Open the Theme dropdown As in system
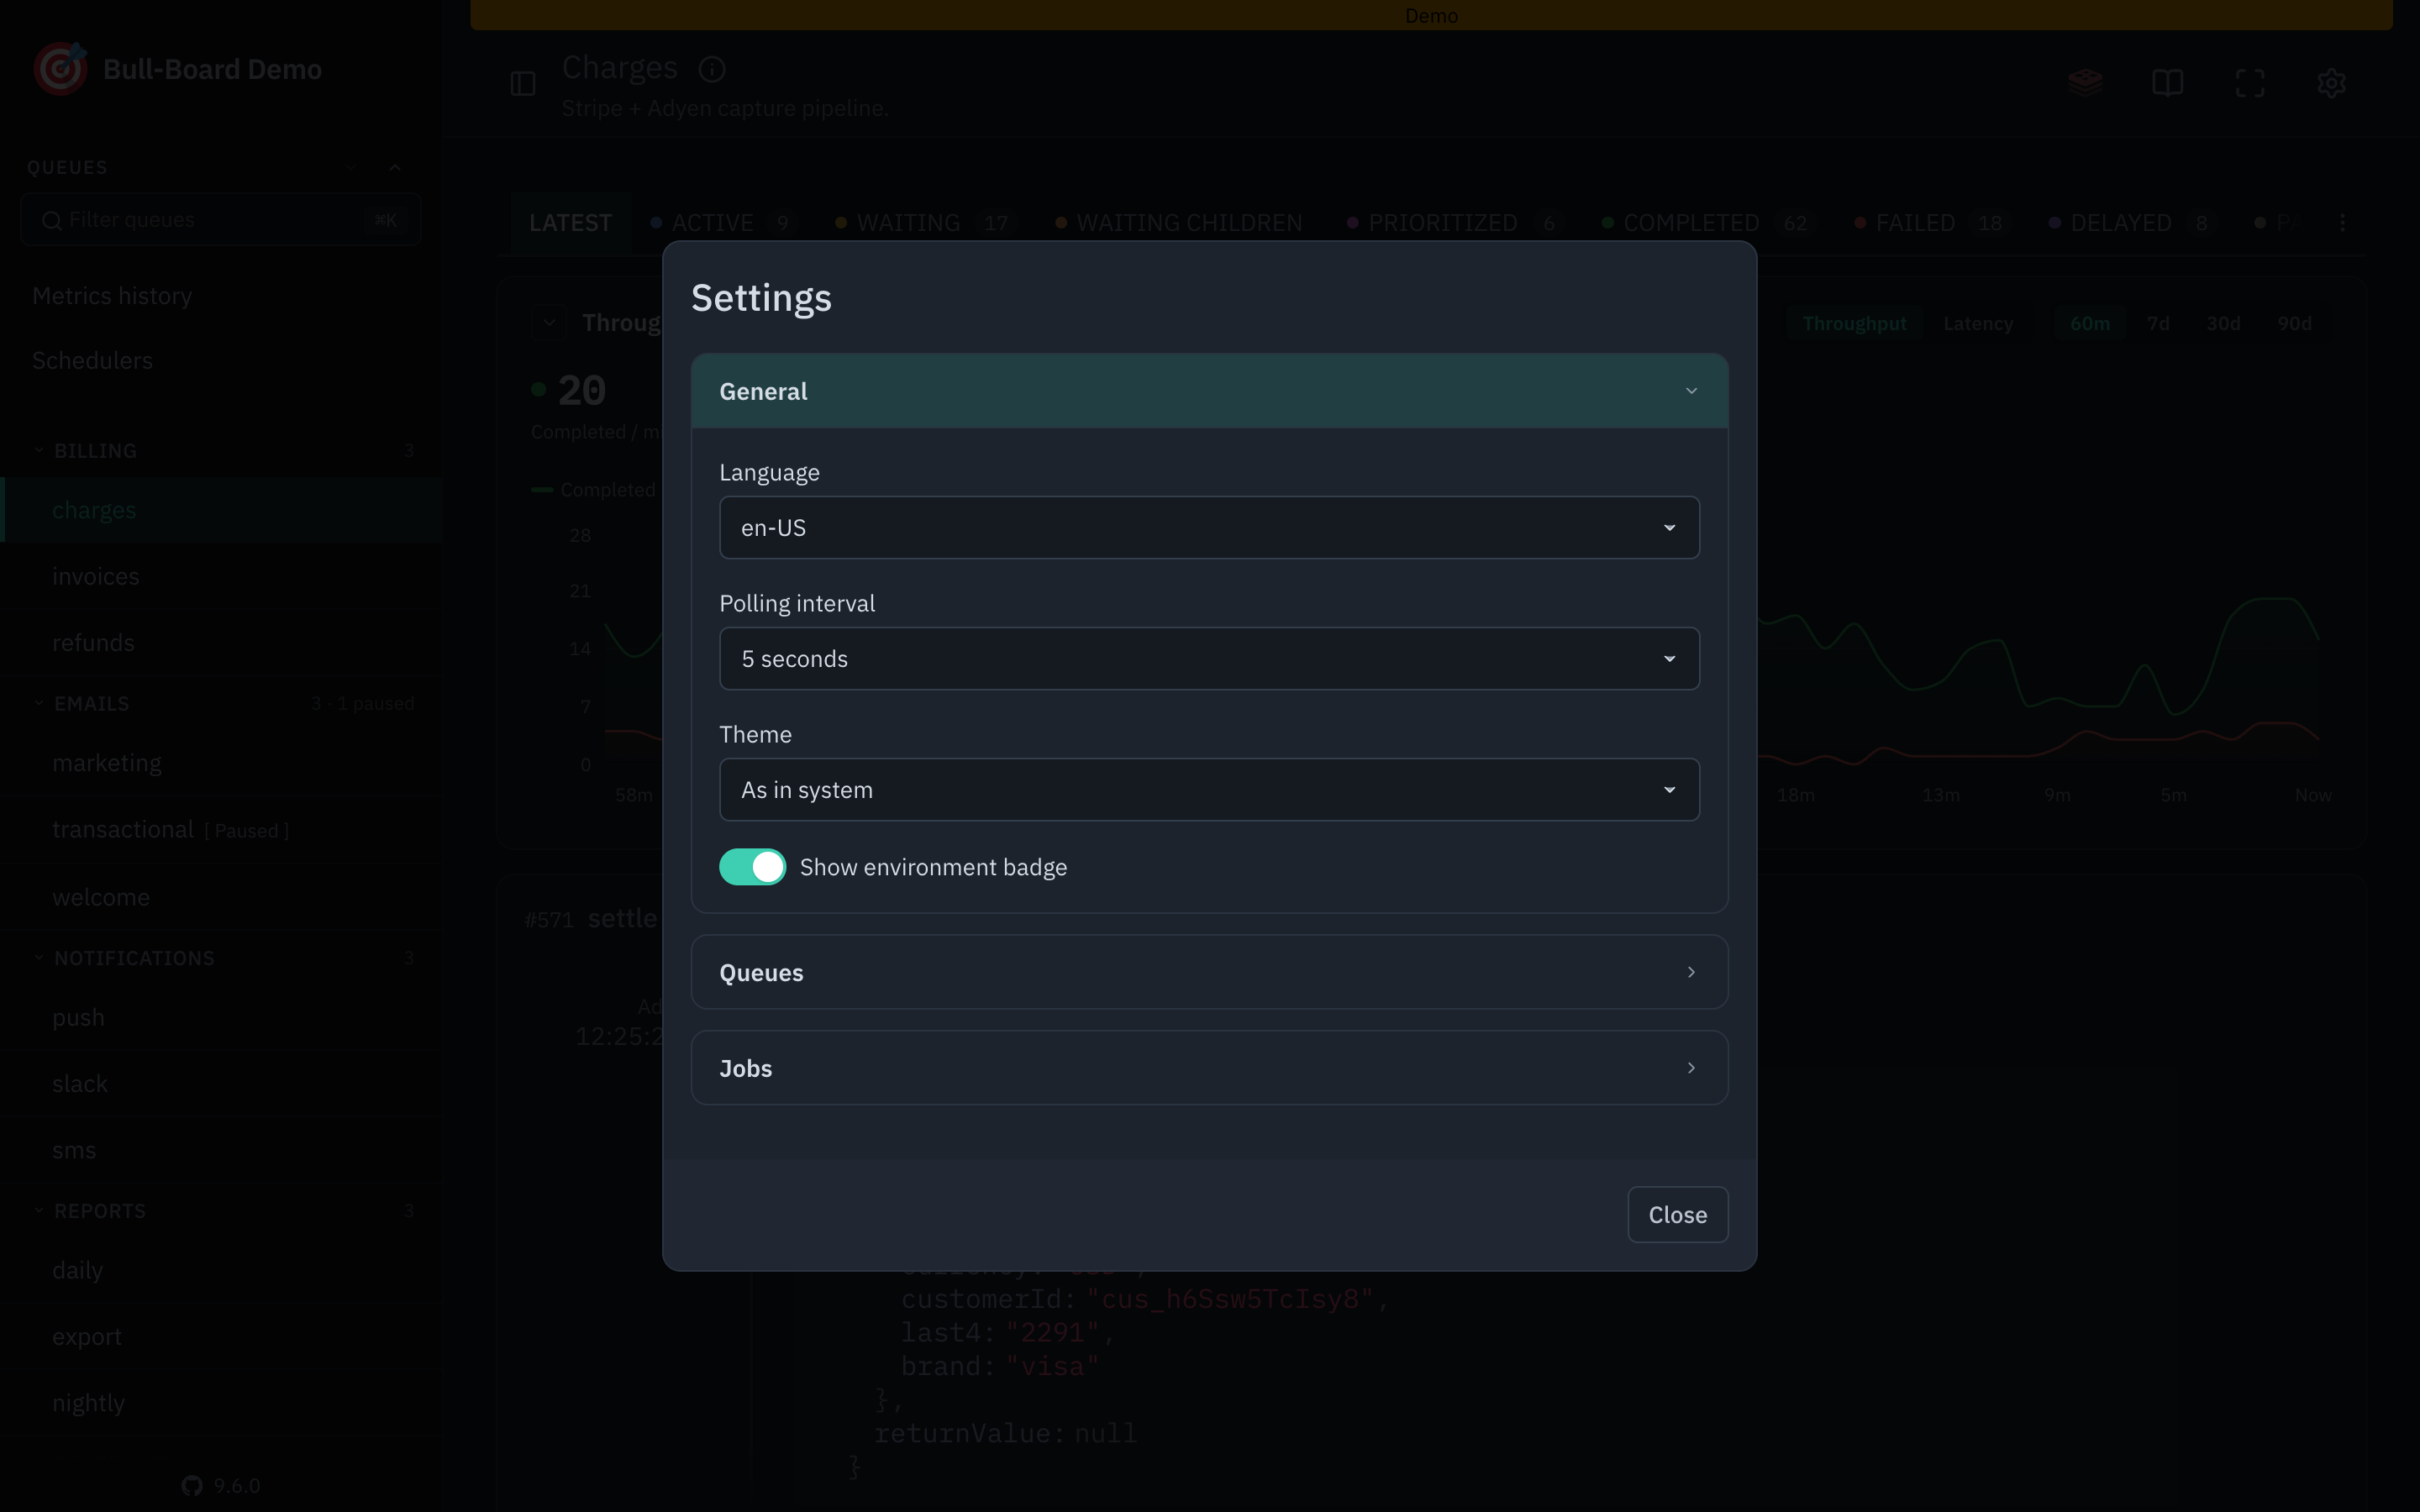The width and height of the screenshot is (2420, 1512). pyautogui.click(x=1209, y=790)
